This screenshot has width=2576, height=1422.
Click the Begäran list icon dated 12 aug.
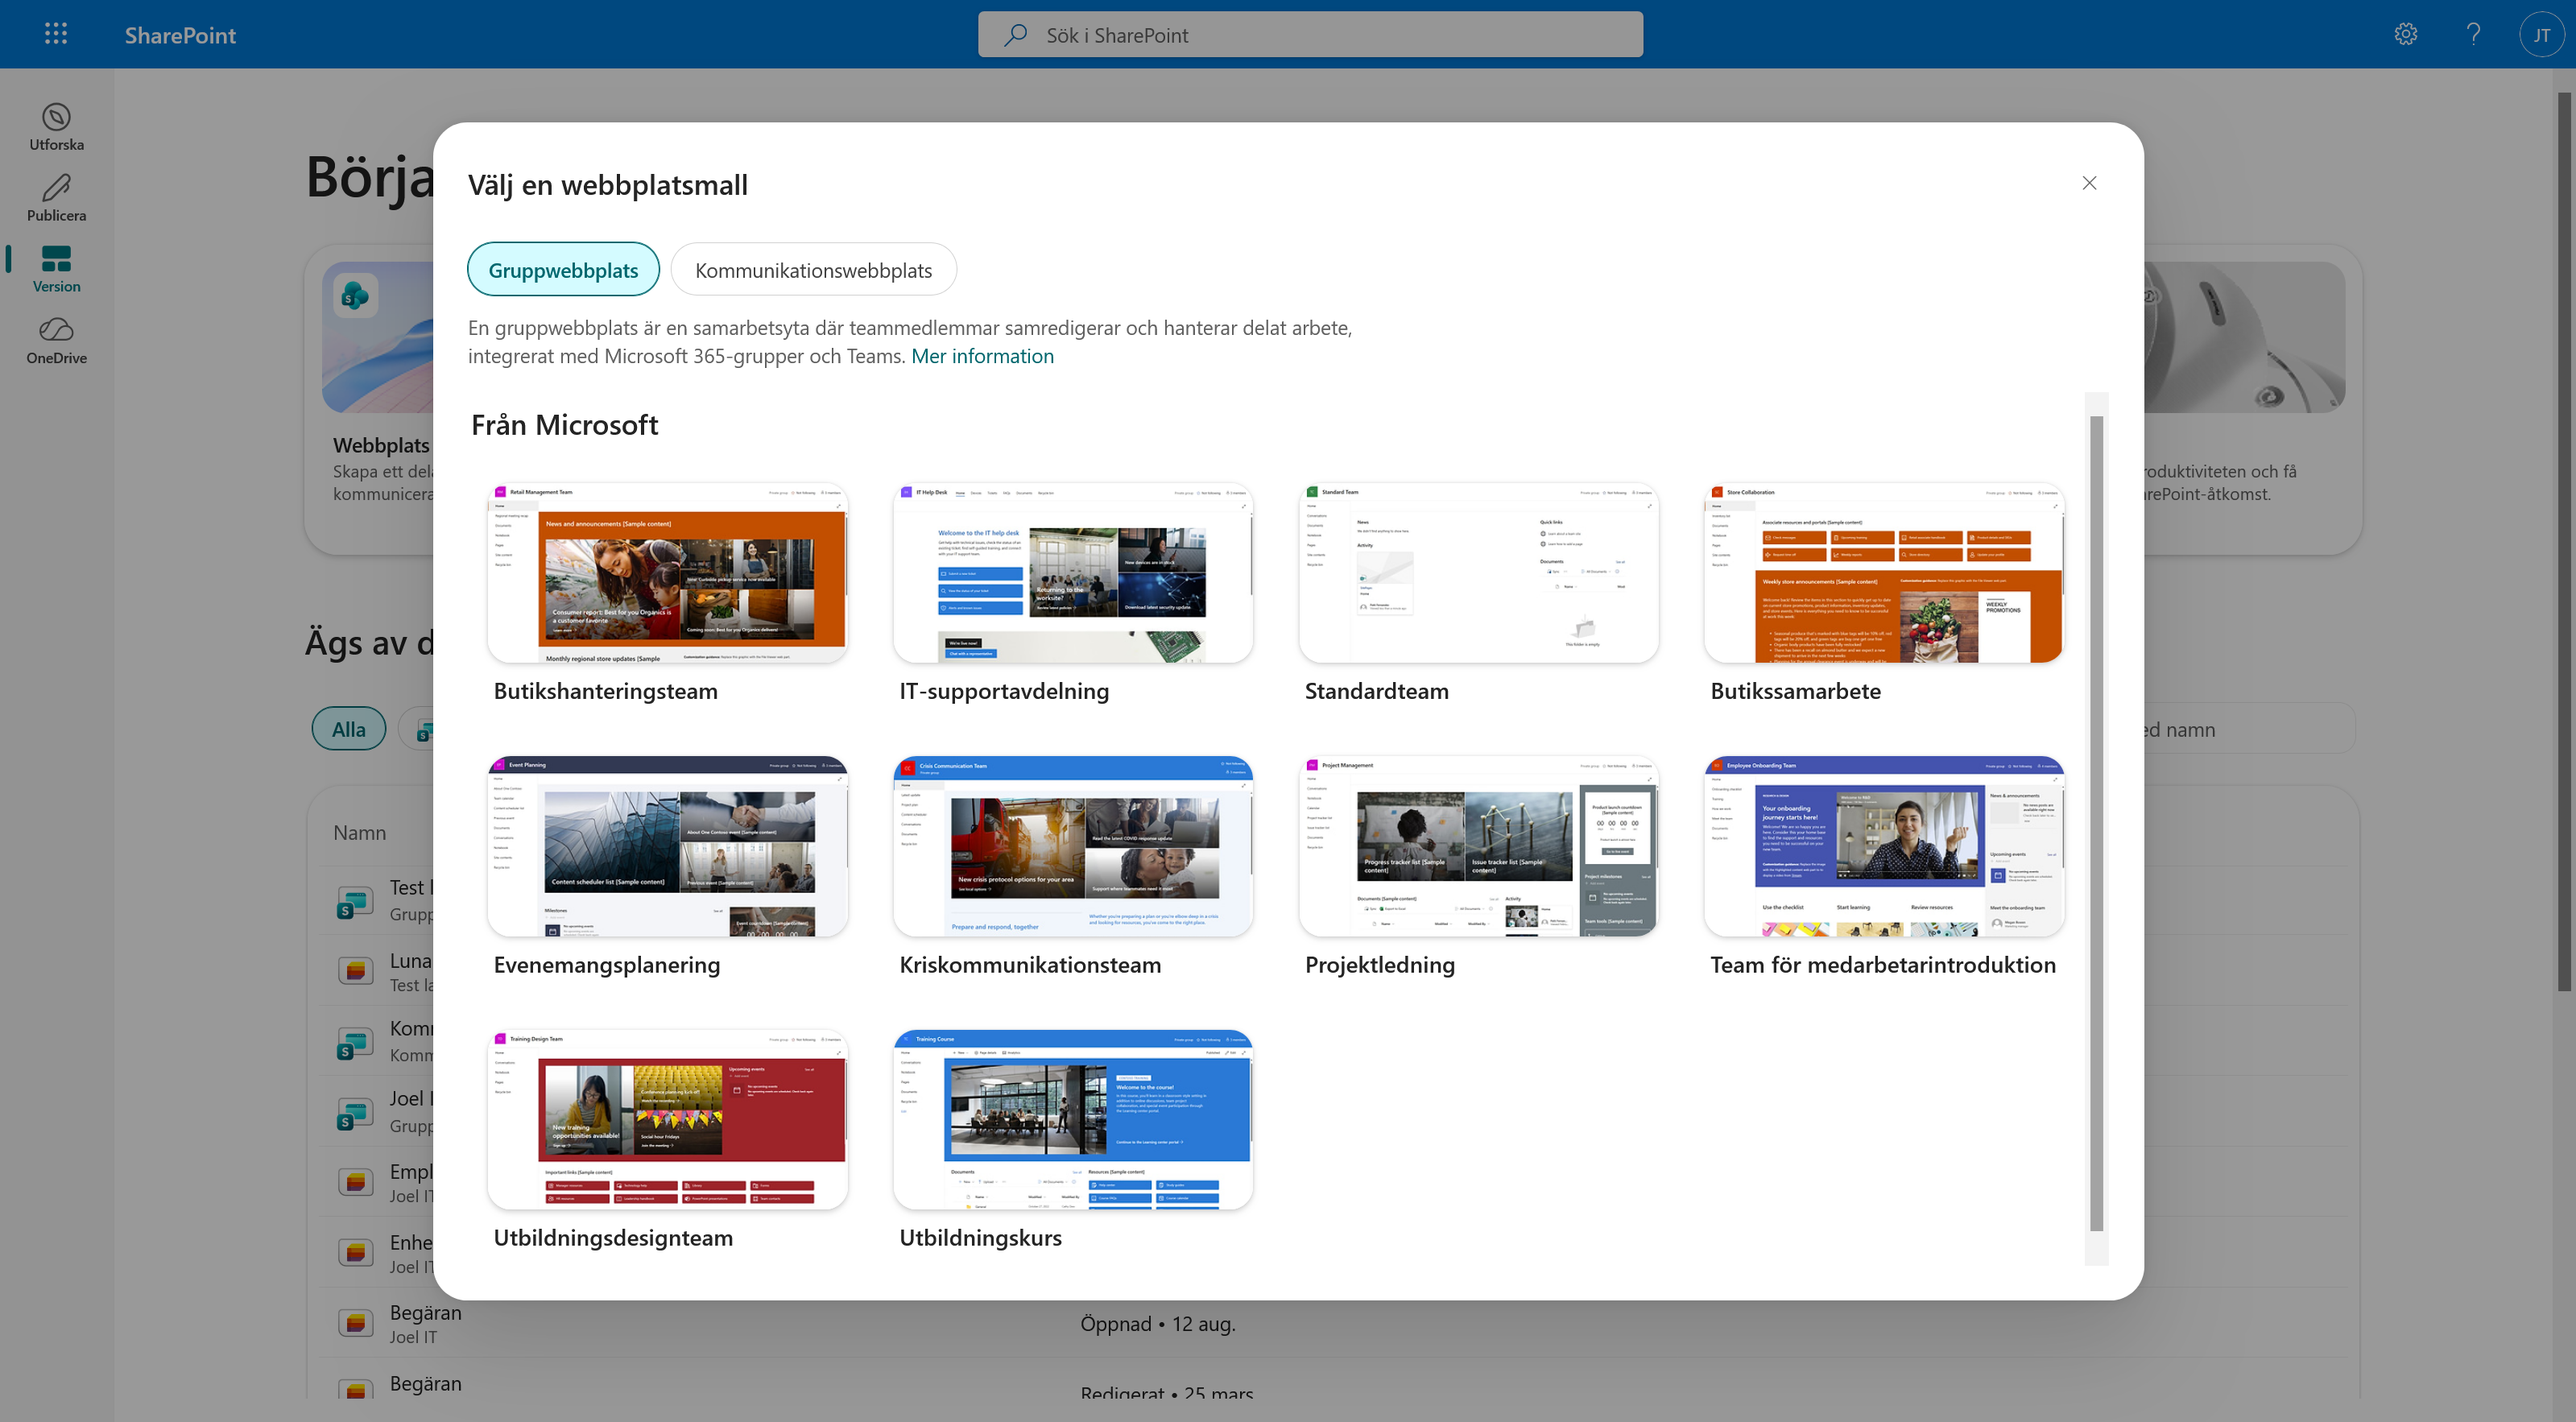[355, 1323]
